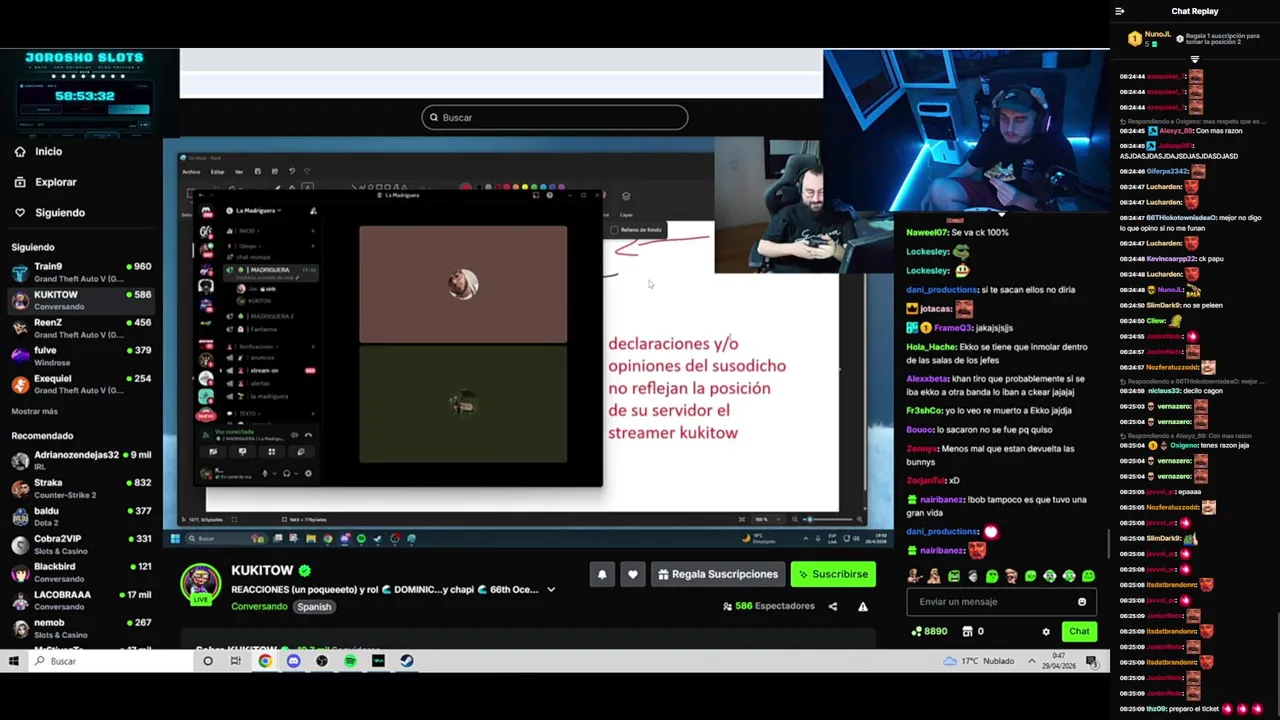The image size is (1280, 720).
Task: Open Spotify from taskbar
Action: tap(350, 661)
